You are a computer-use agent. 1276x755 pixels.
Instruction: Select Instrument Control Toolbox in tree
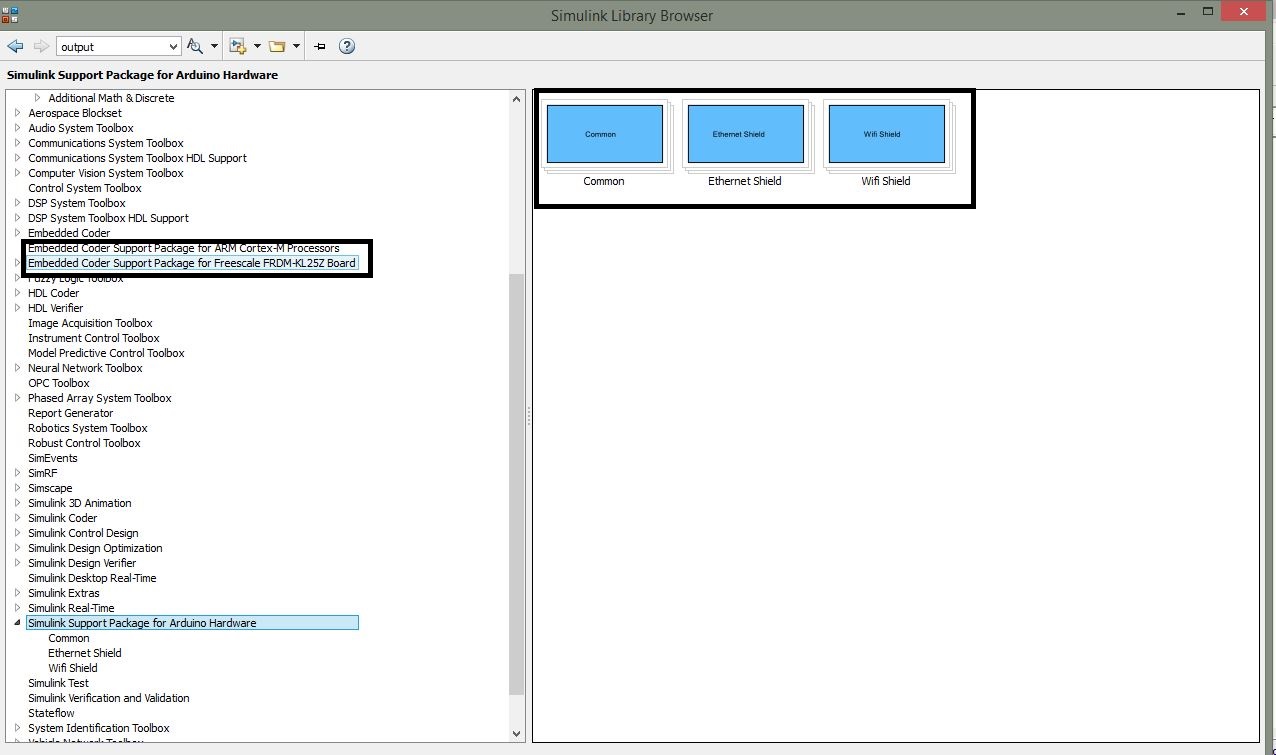(94, 338)
